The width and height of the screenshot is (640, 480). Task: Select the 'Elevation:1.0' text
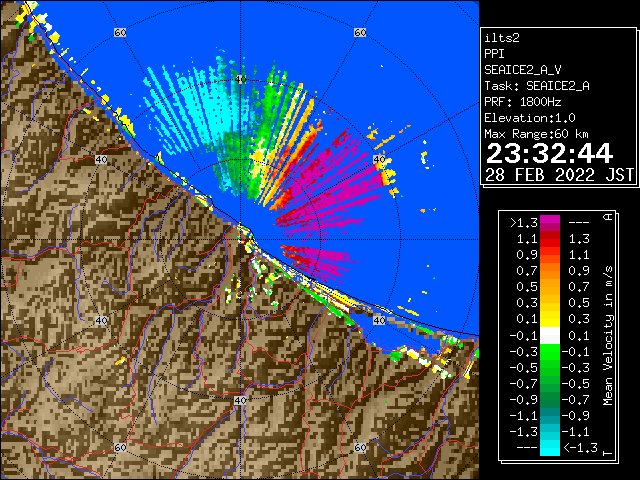click(530, 118)
